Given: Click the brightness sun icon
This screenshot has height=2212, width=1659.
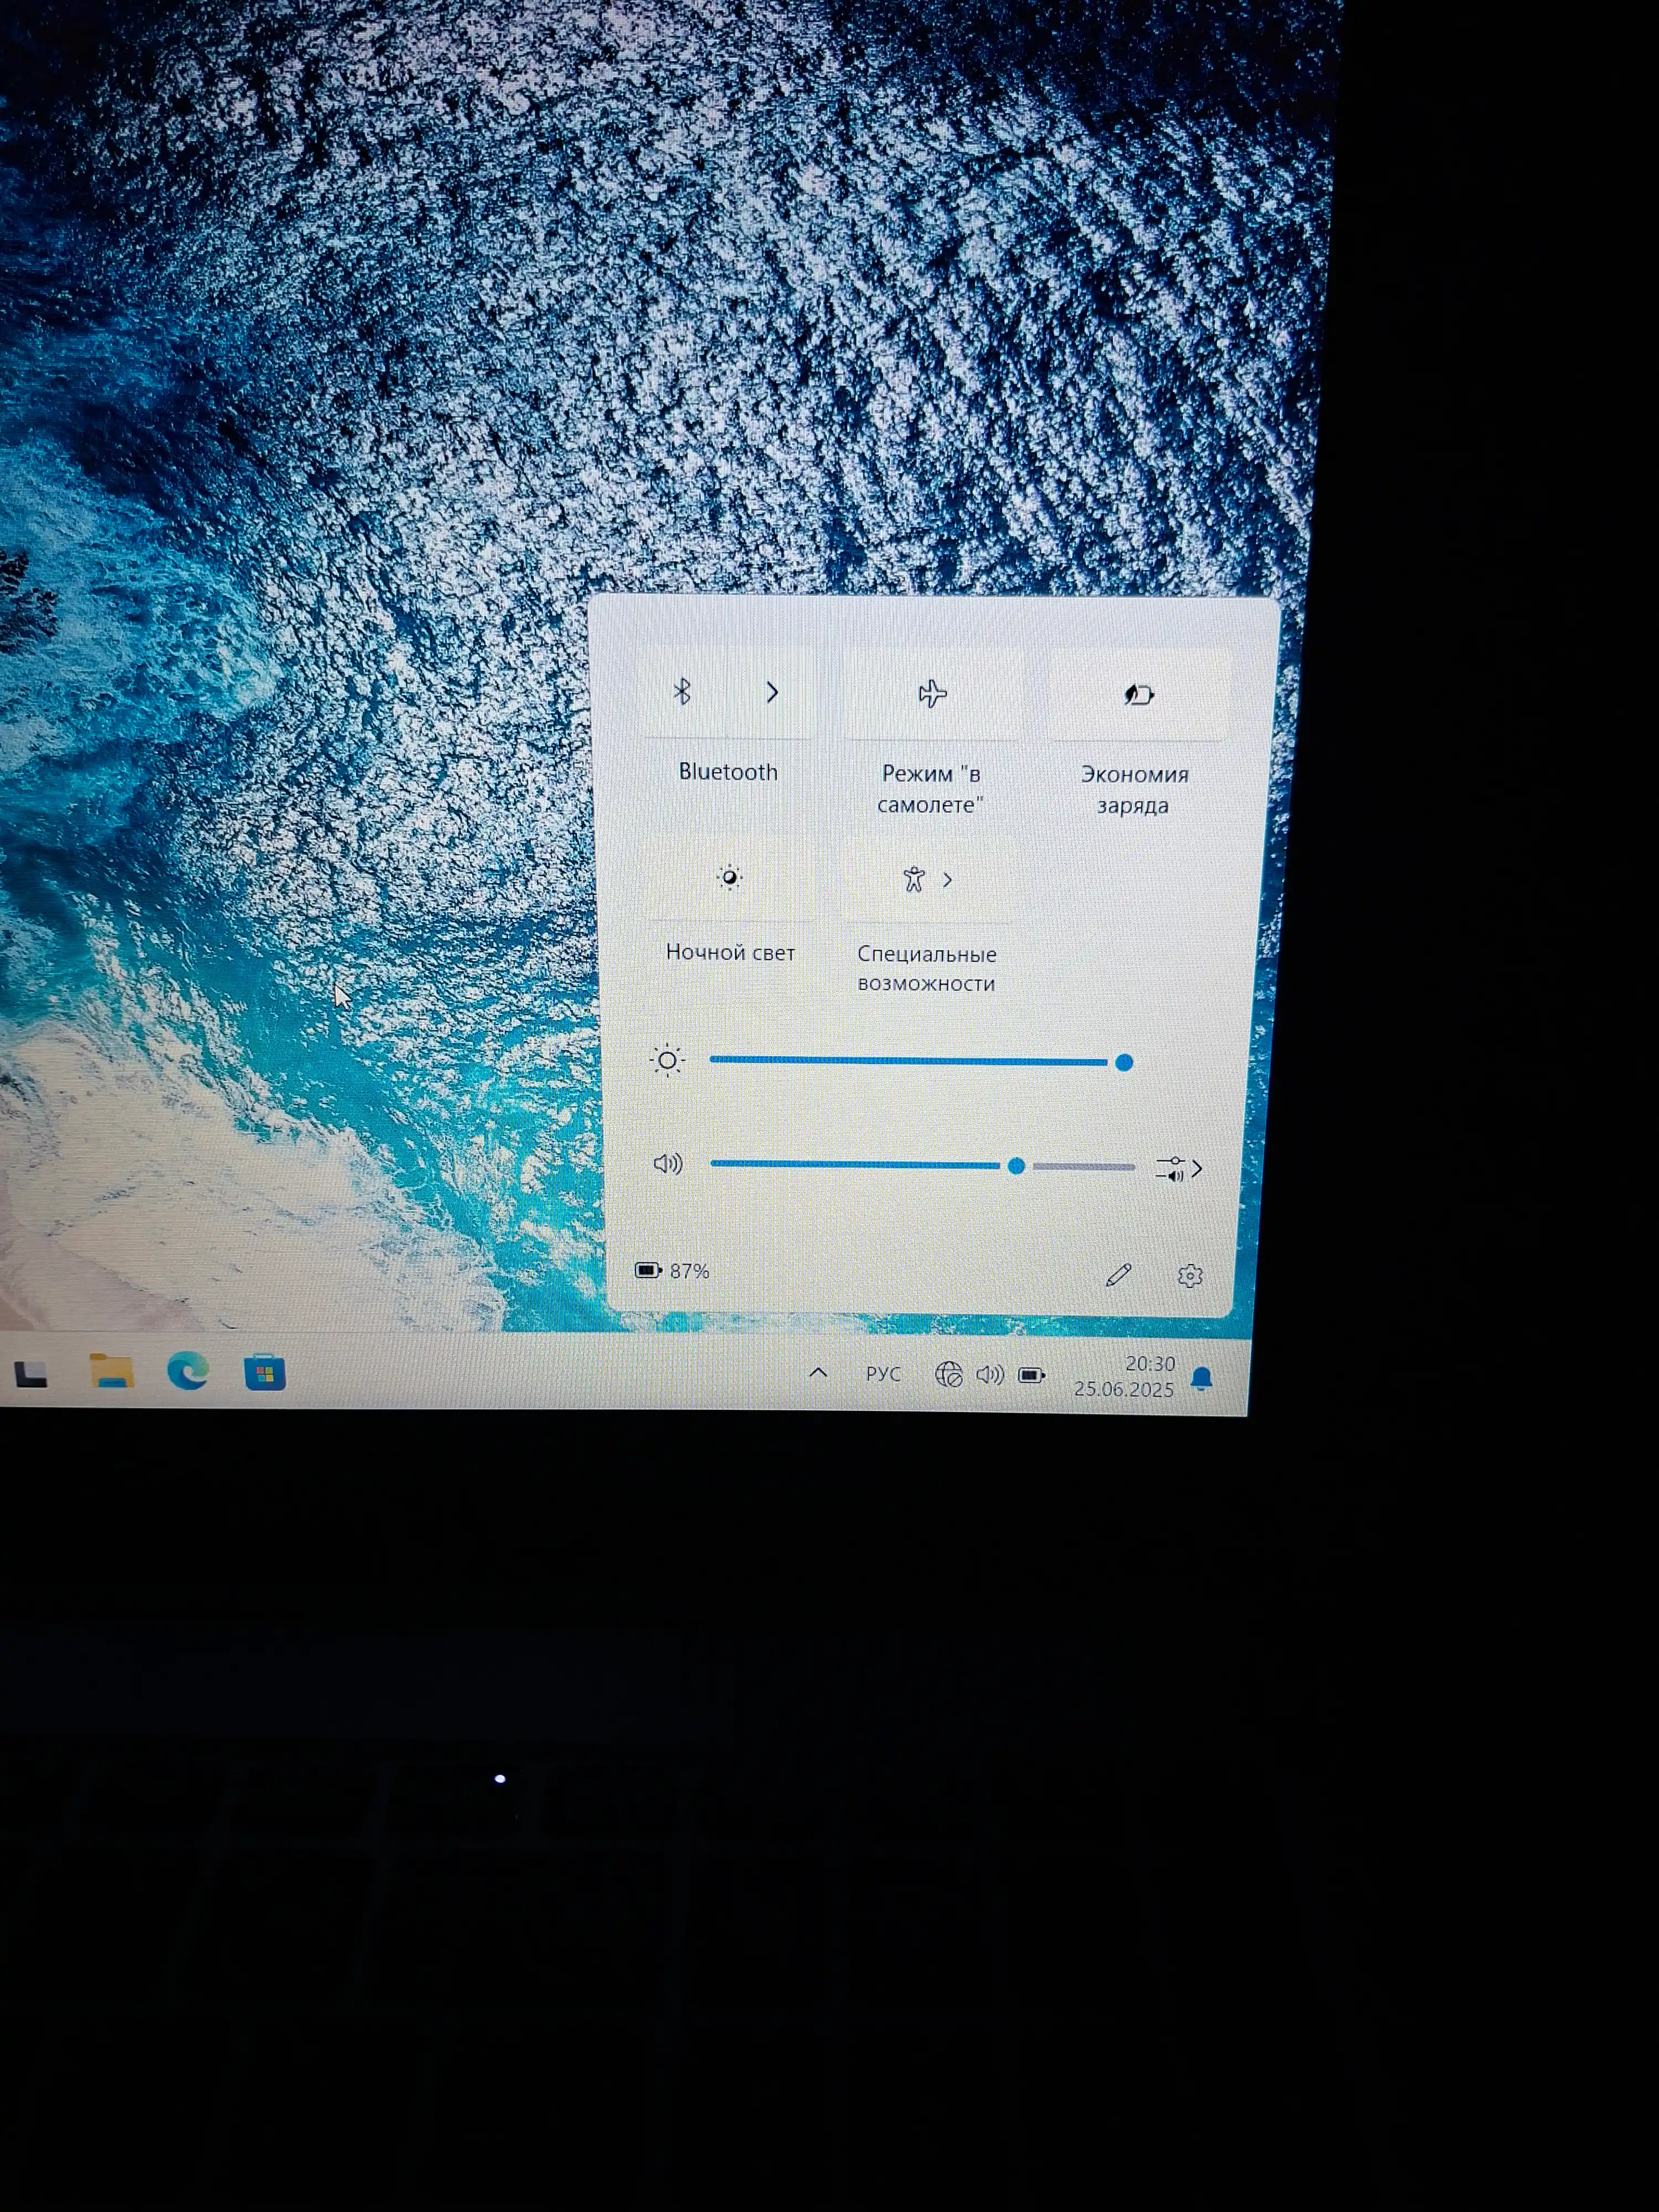Looking at the screenshot, I should pyautogui.click(x=667, y=1060).
